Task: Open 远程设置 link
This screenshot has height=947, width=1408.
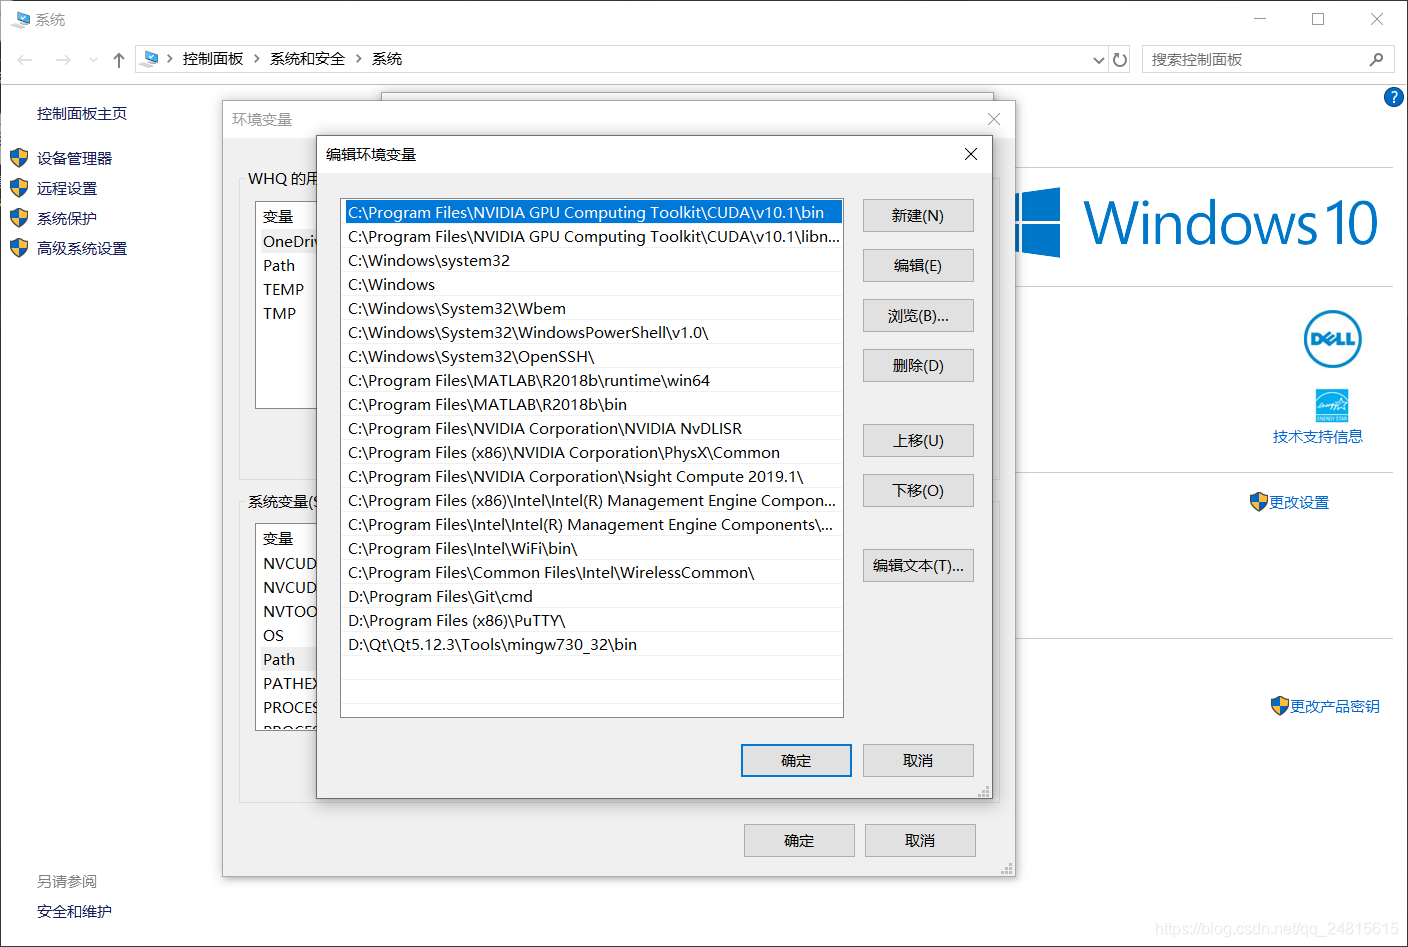Action: click(x=67, y=188)
